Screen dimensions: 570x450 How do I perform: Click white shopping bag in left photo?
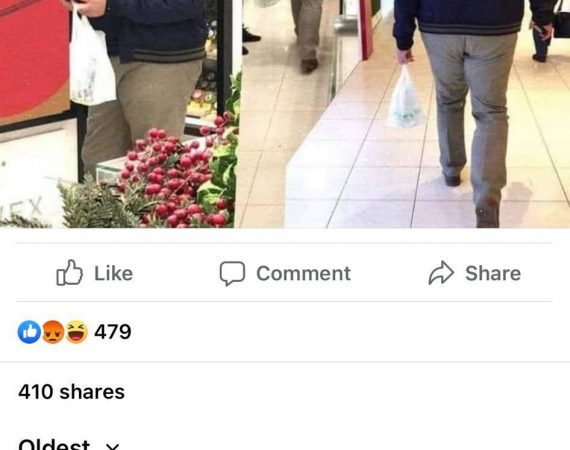pos(91,60)
